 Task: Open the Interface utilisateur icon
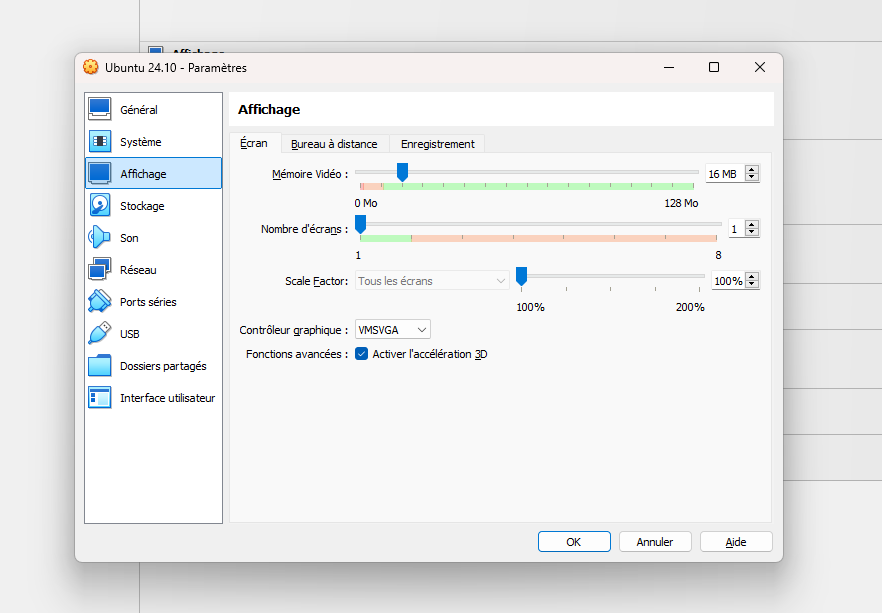click(100, 398)
